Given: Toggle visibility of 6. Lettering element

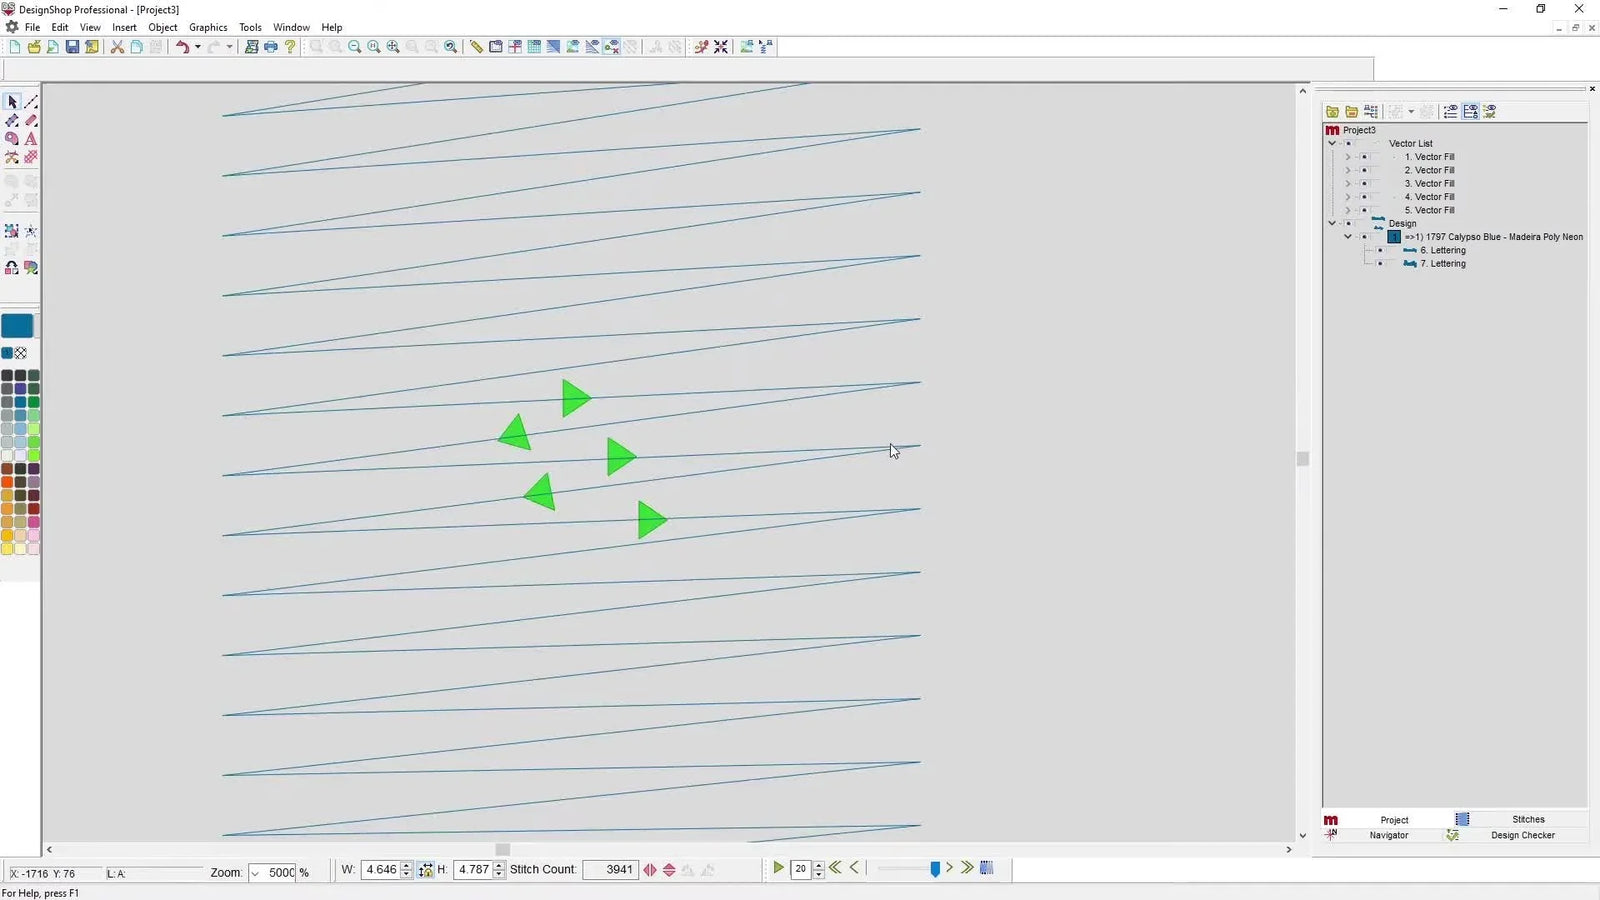Looking at the screenshot, I should pos(1381,250).
